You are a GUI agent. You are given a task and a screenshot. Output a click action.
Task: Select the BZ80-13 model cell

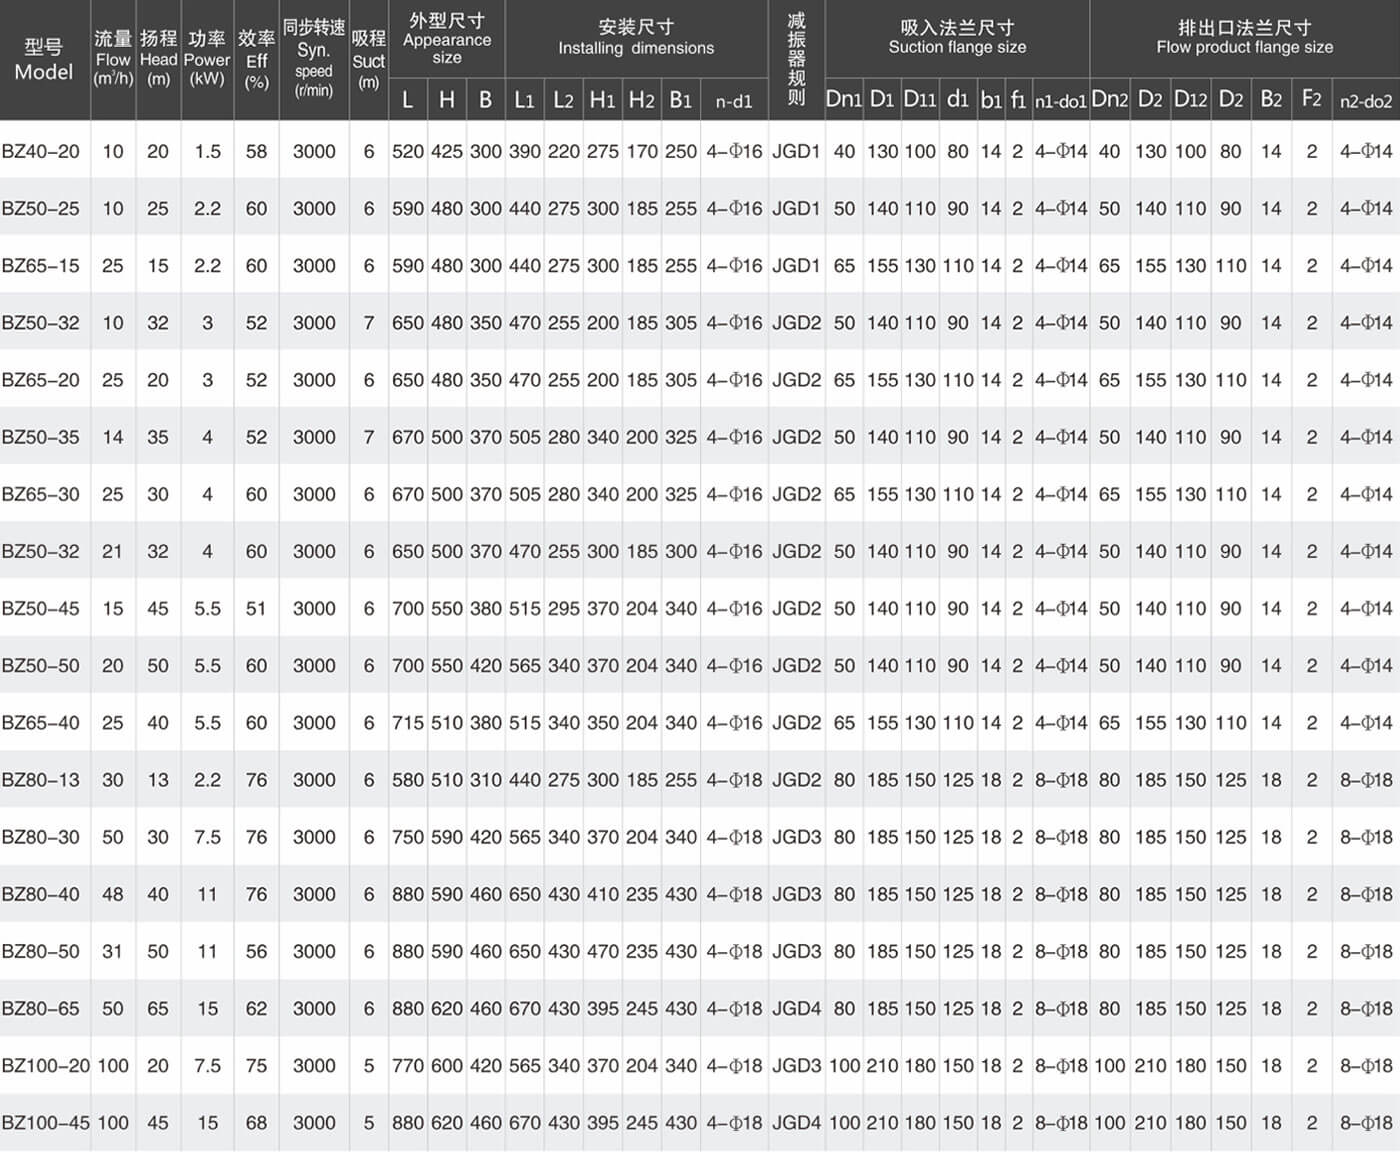pyautogui.click(x=41, y=778)
